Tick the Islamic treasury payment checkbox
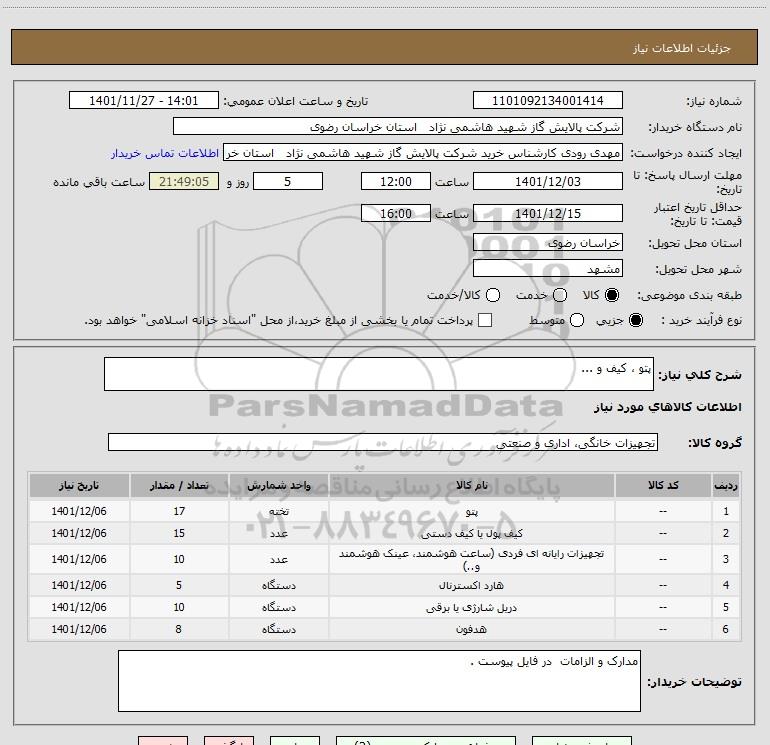Image resolution: width=770 pixels, height=745 pixels. click(485, 320)
